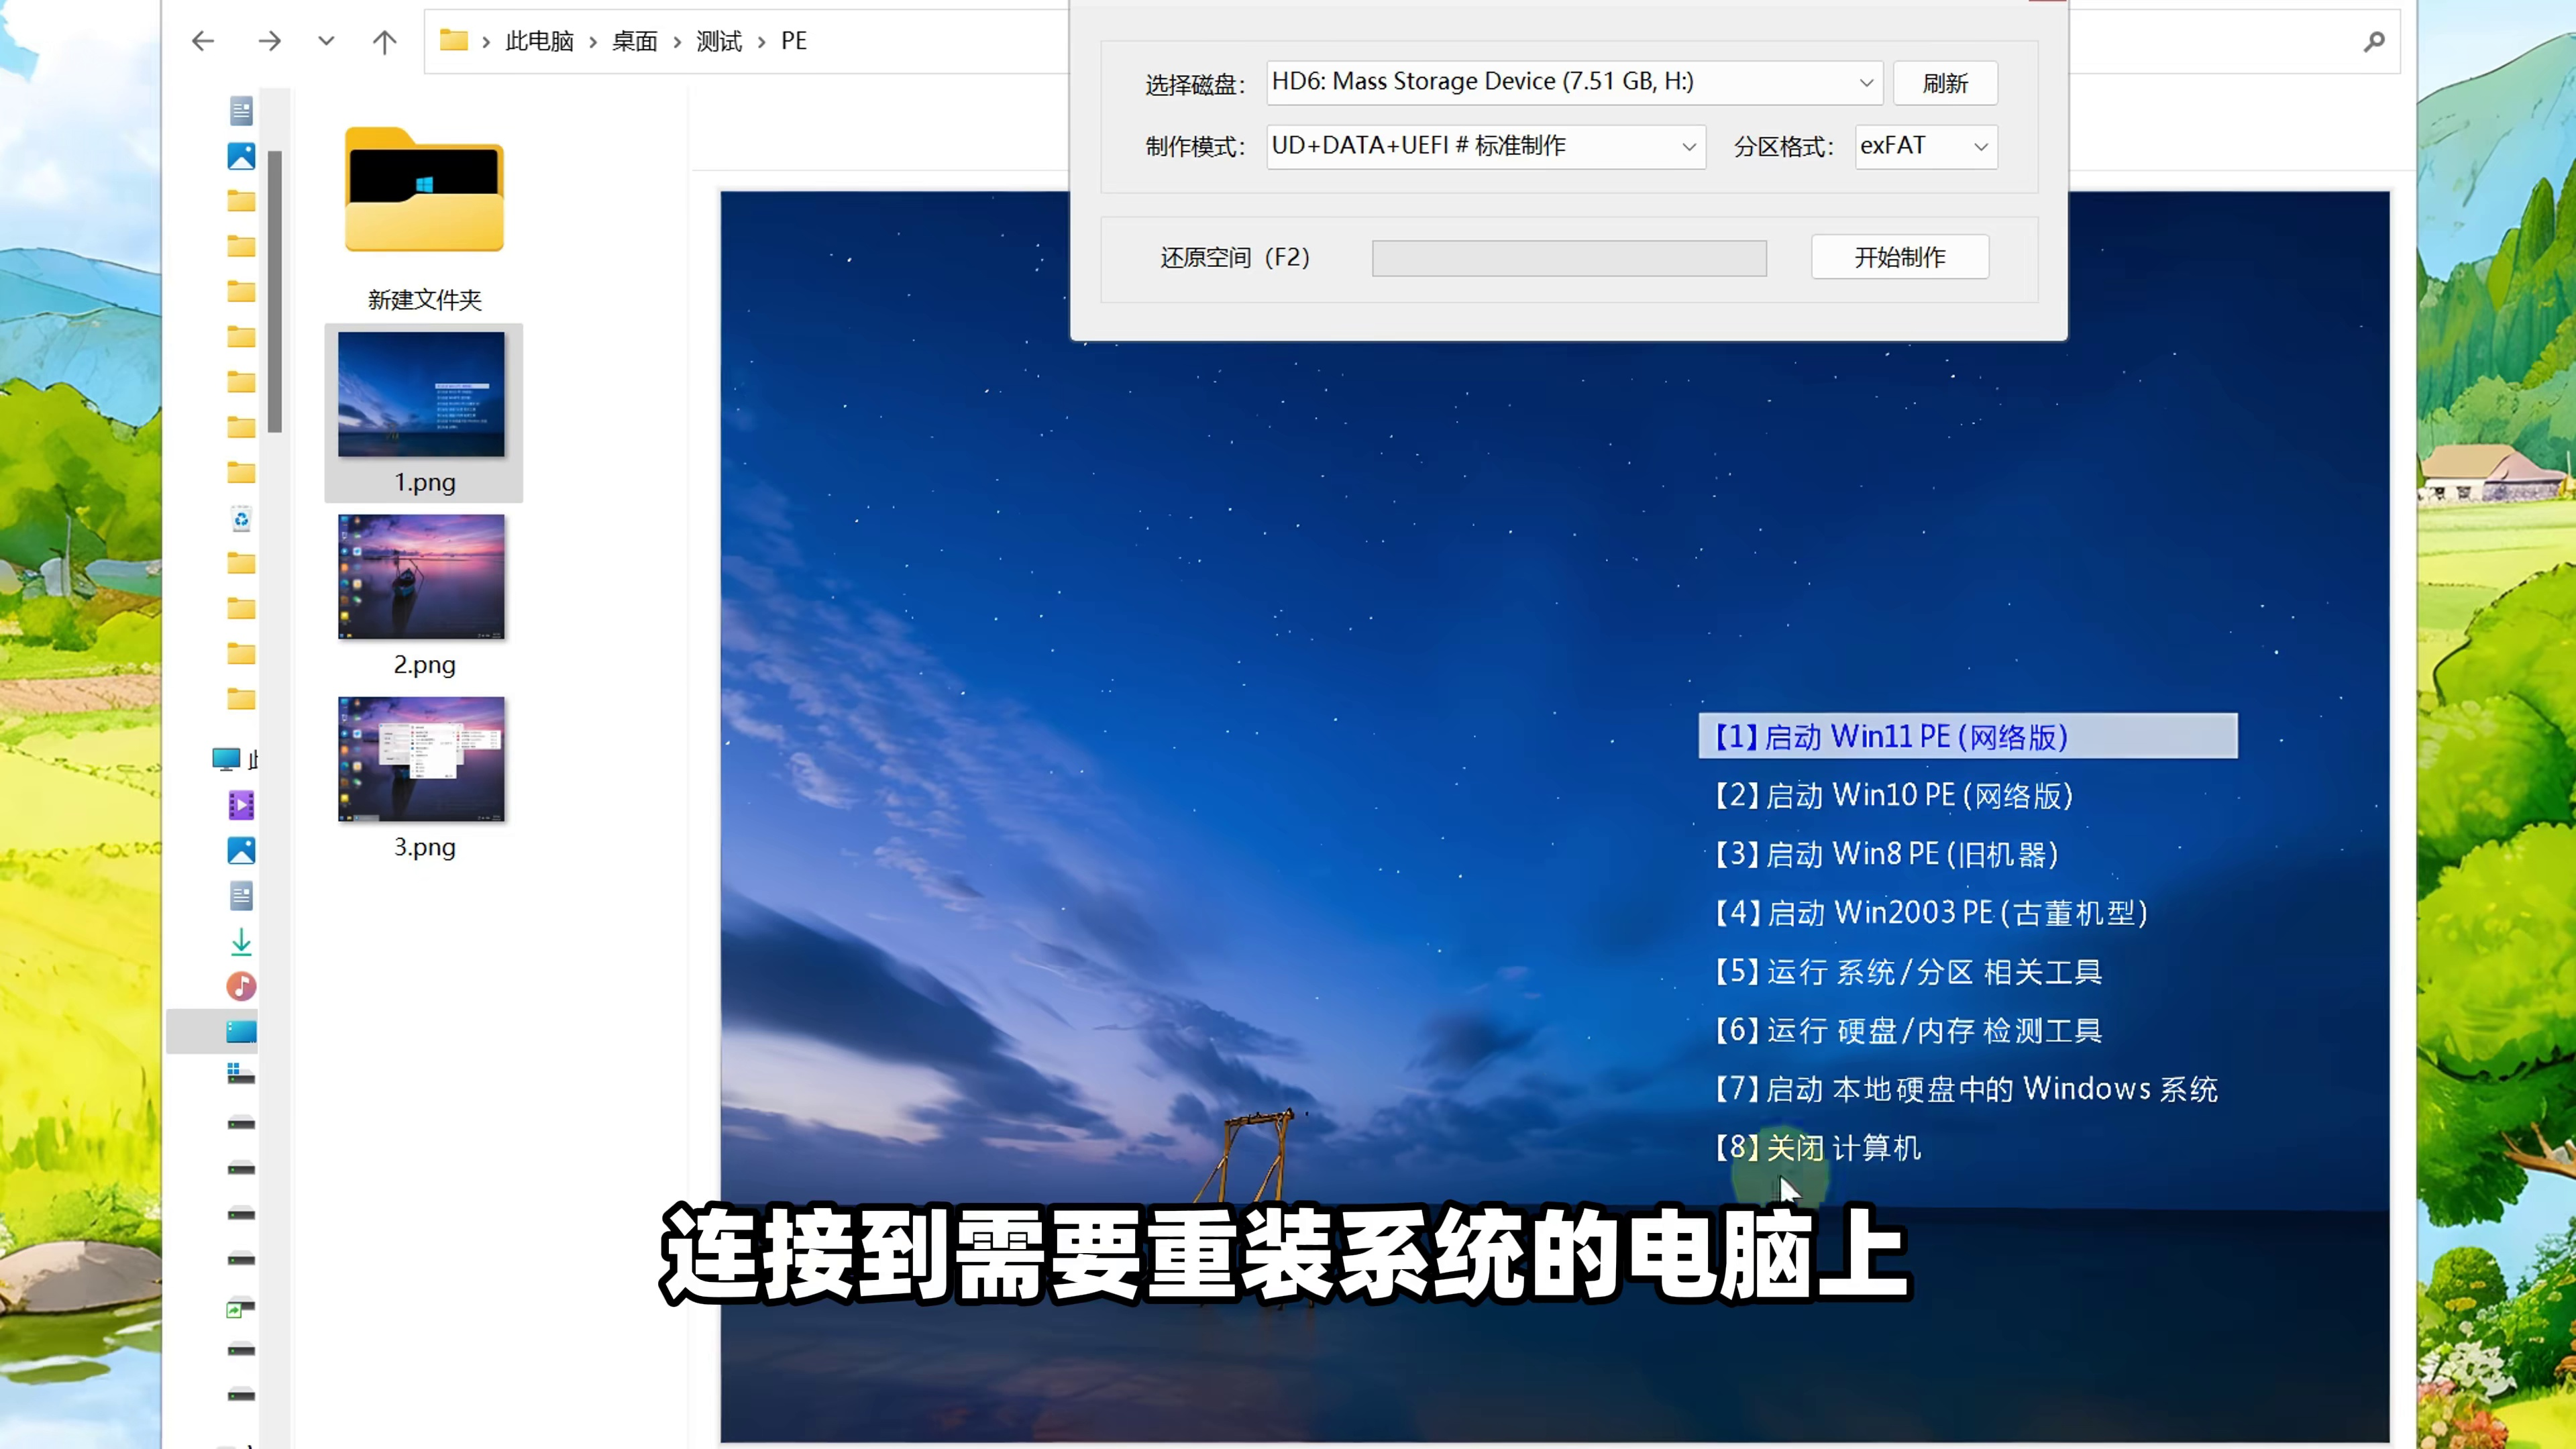Select the Windows system drive icon

(x=241, y=1075)
